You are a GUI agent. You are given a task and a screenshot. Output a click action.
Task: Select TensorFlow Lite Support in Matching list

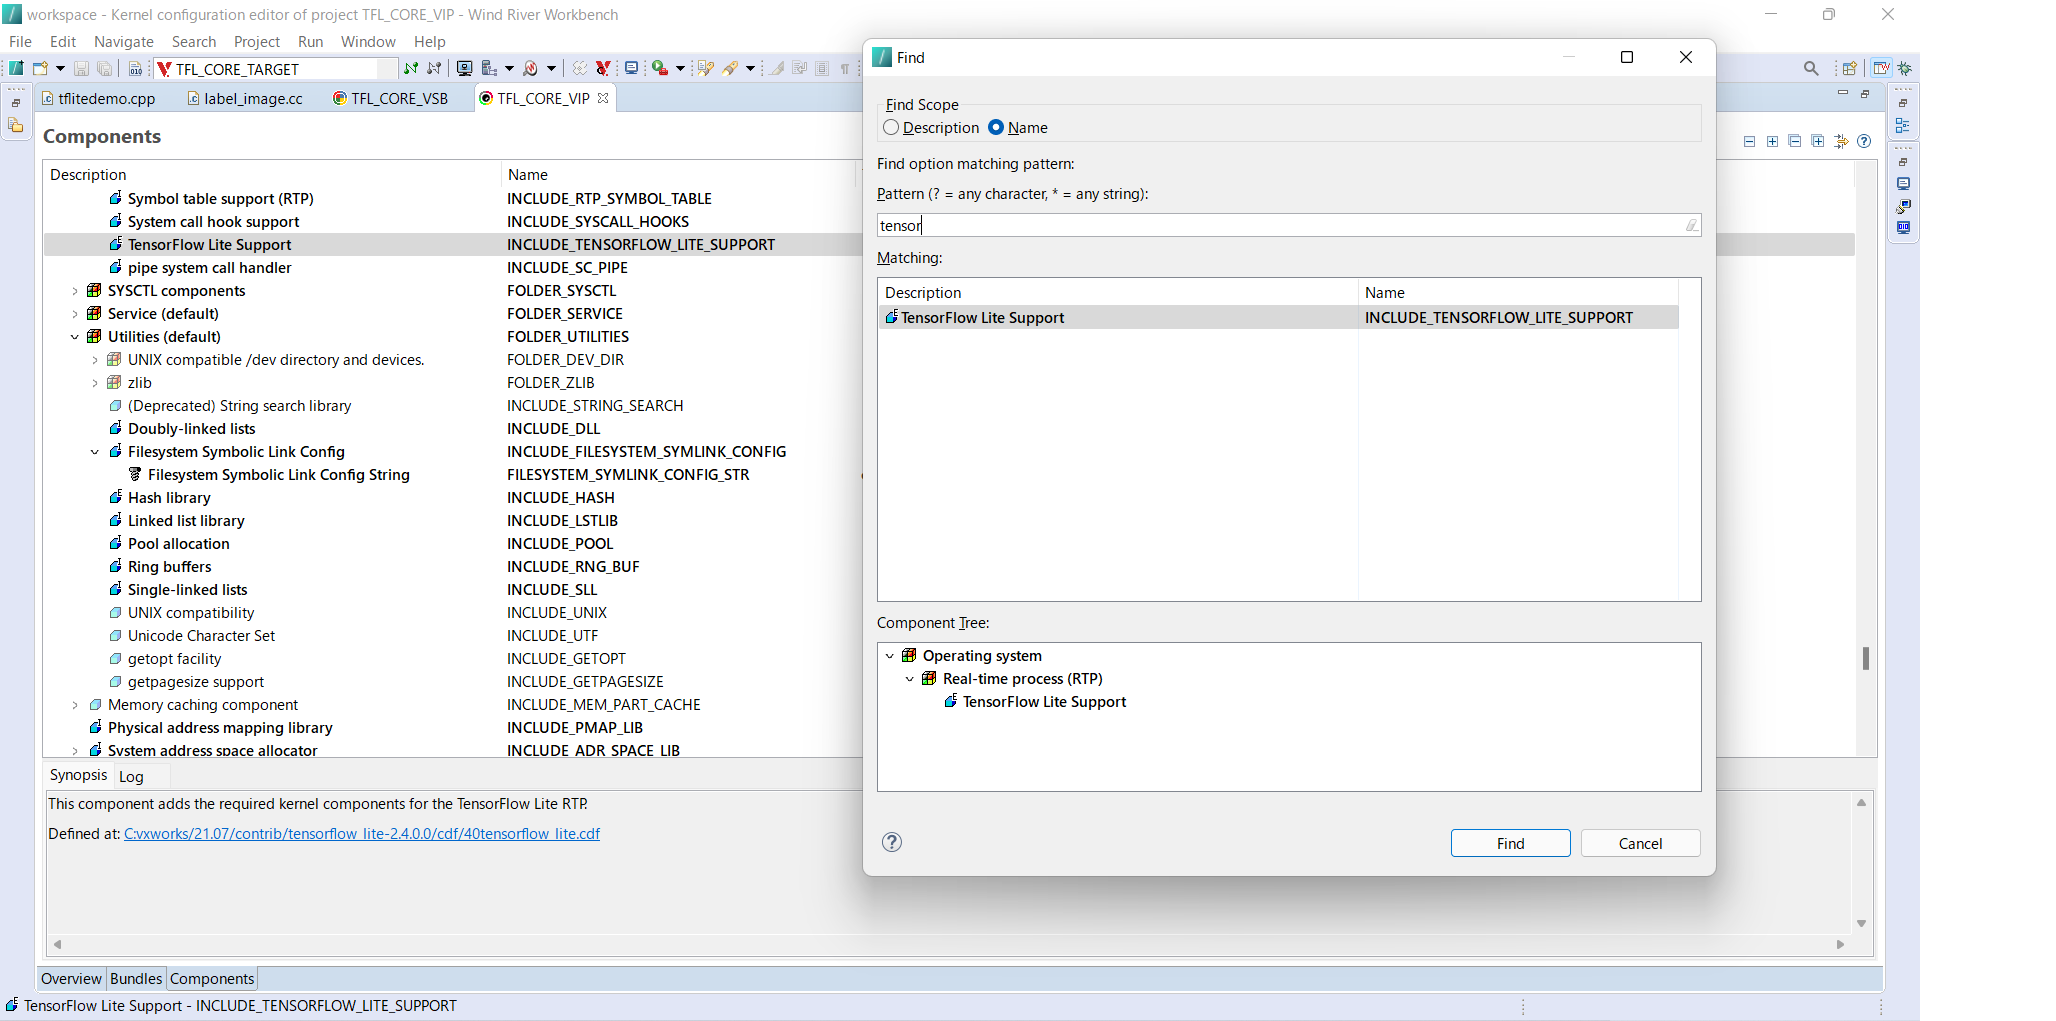click(1278, 318)
